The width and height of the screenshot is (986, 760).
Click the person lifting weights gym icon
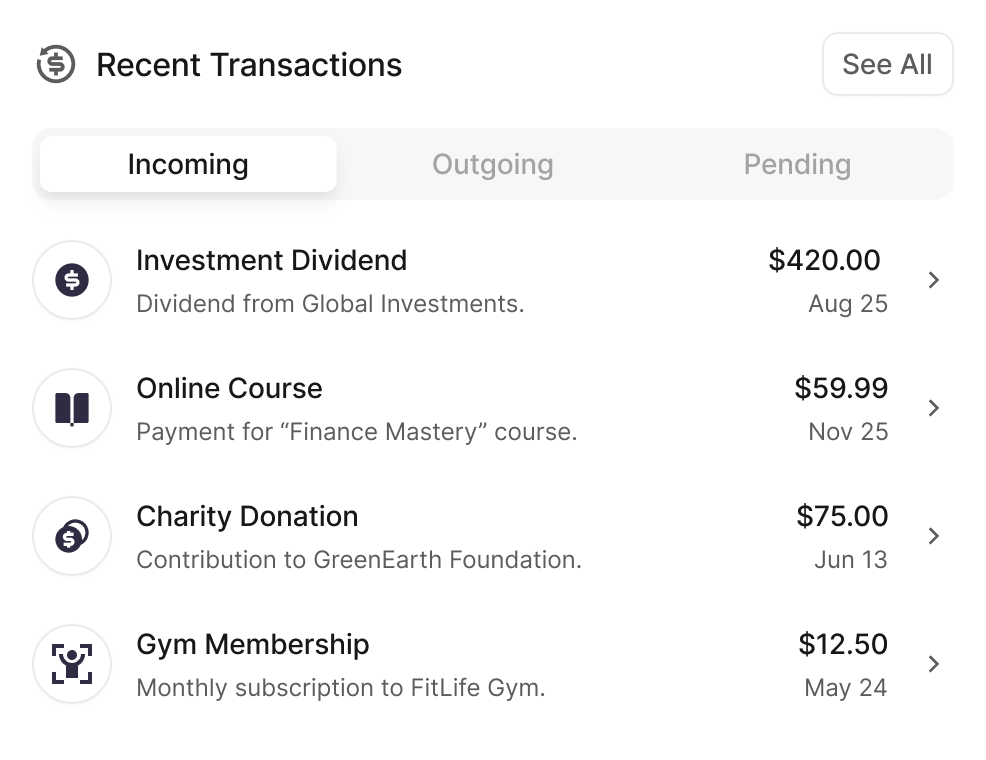pos(71,664)
